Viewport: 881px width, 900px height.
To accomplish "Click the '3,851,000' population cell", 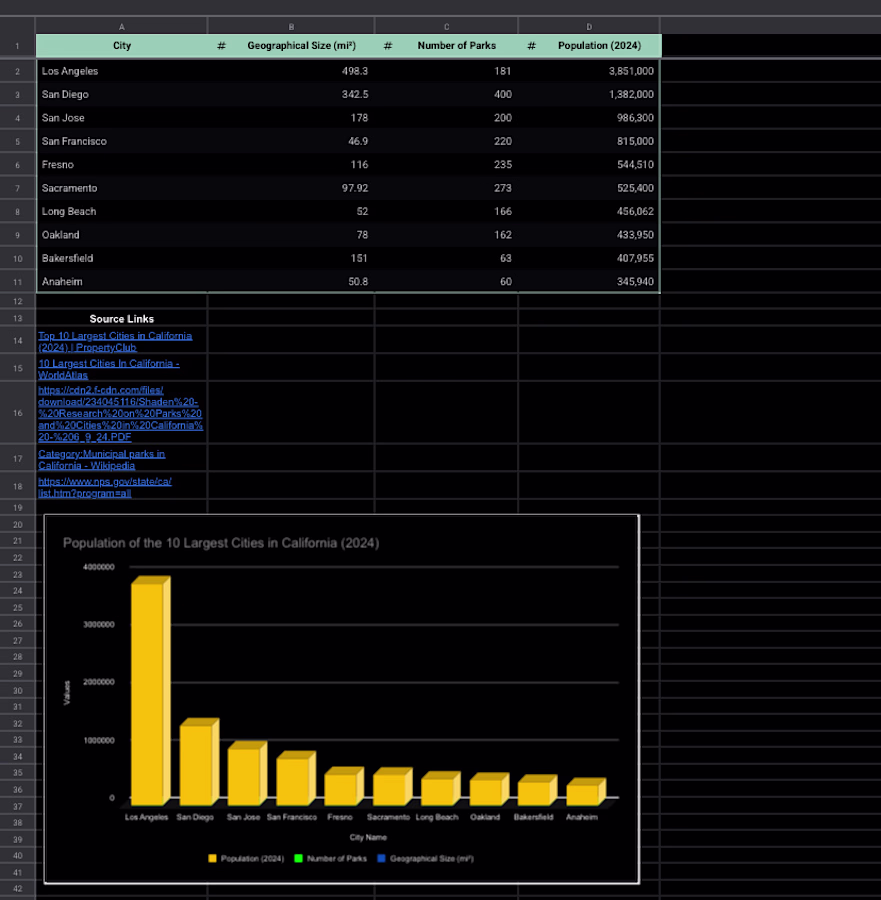I will pyautogui.click(x=589, y=71).
